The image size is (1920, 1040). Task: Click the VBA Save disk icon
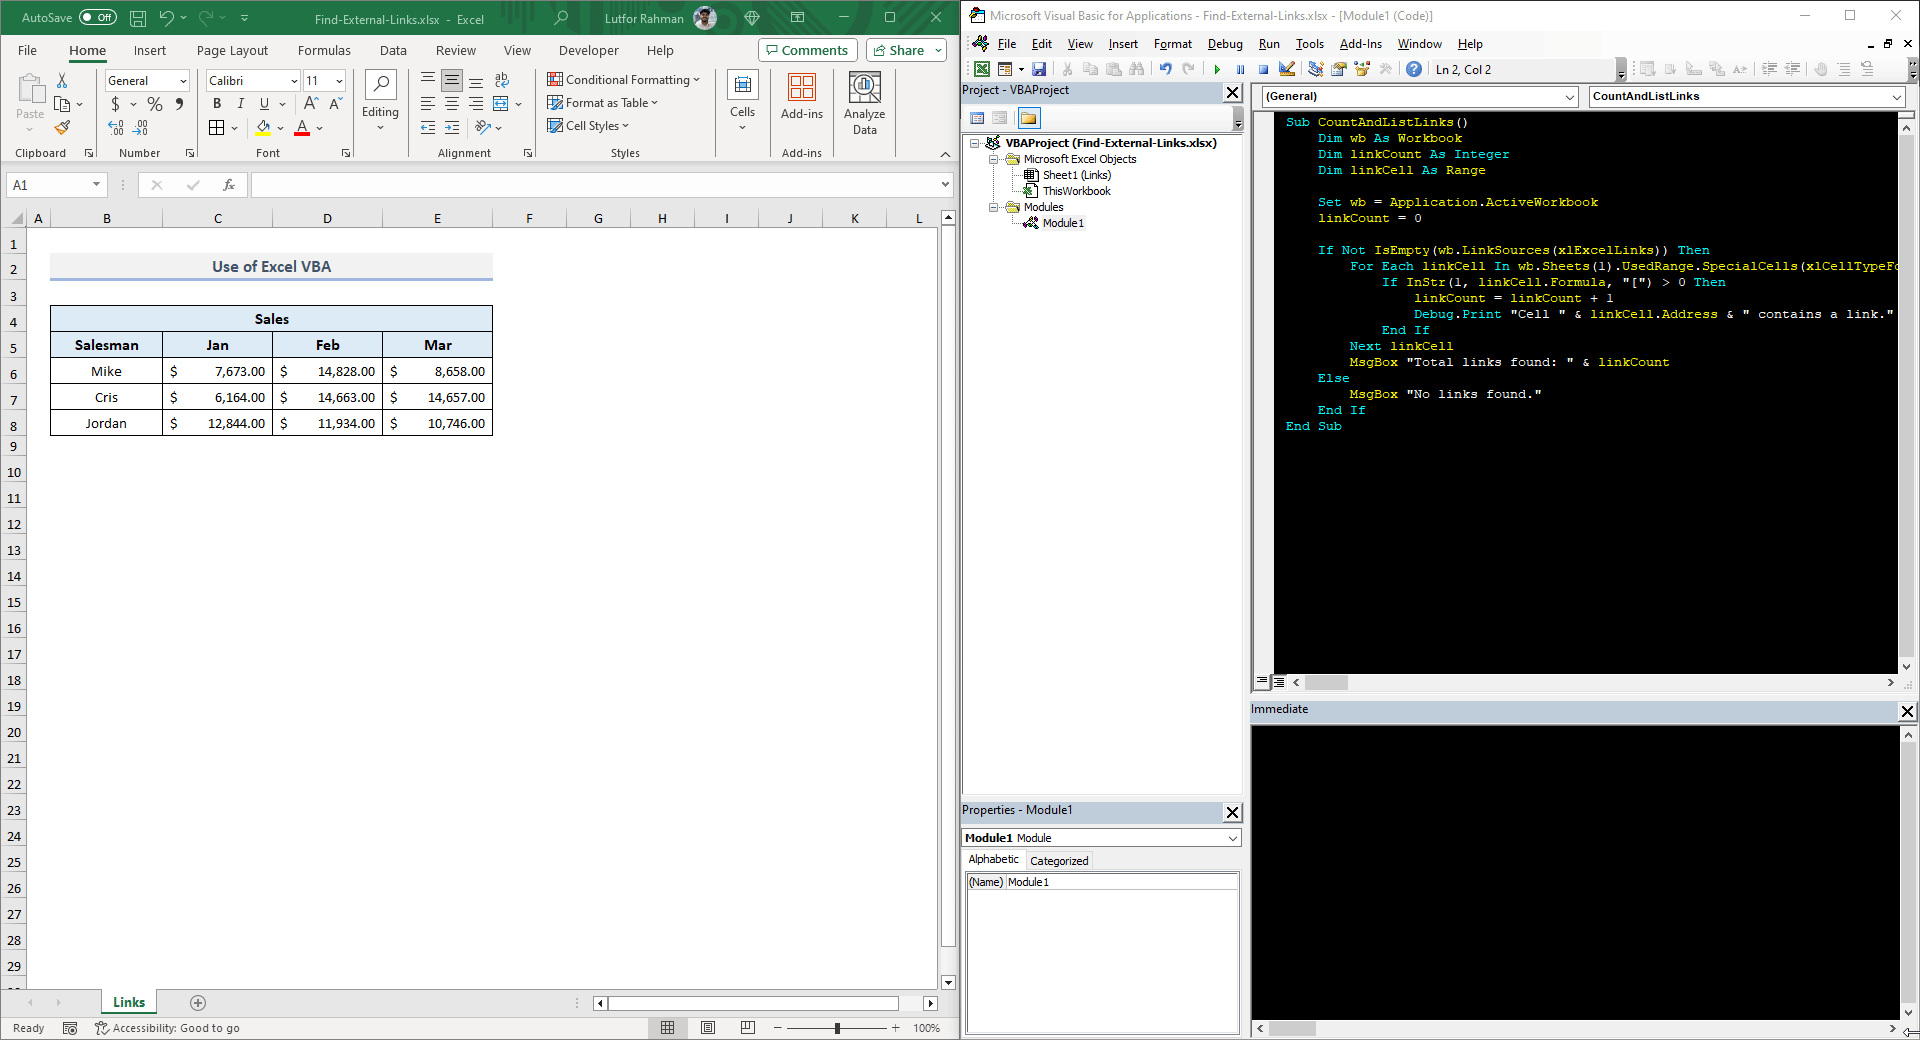1039,70
